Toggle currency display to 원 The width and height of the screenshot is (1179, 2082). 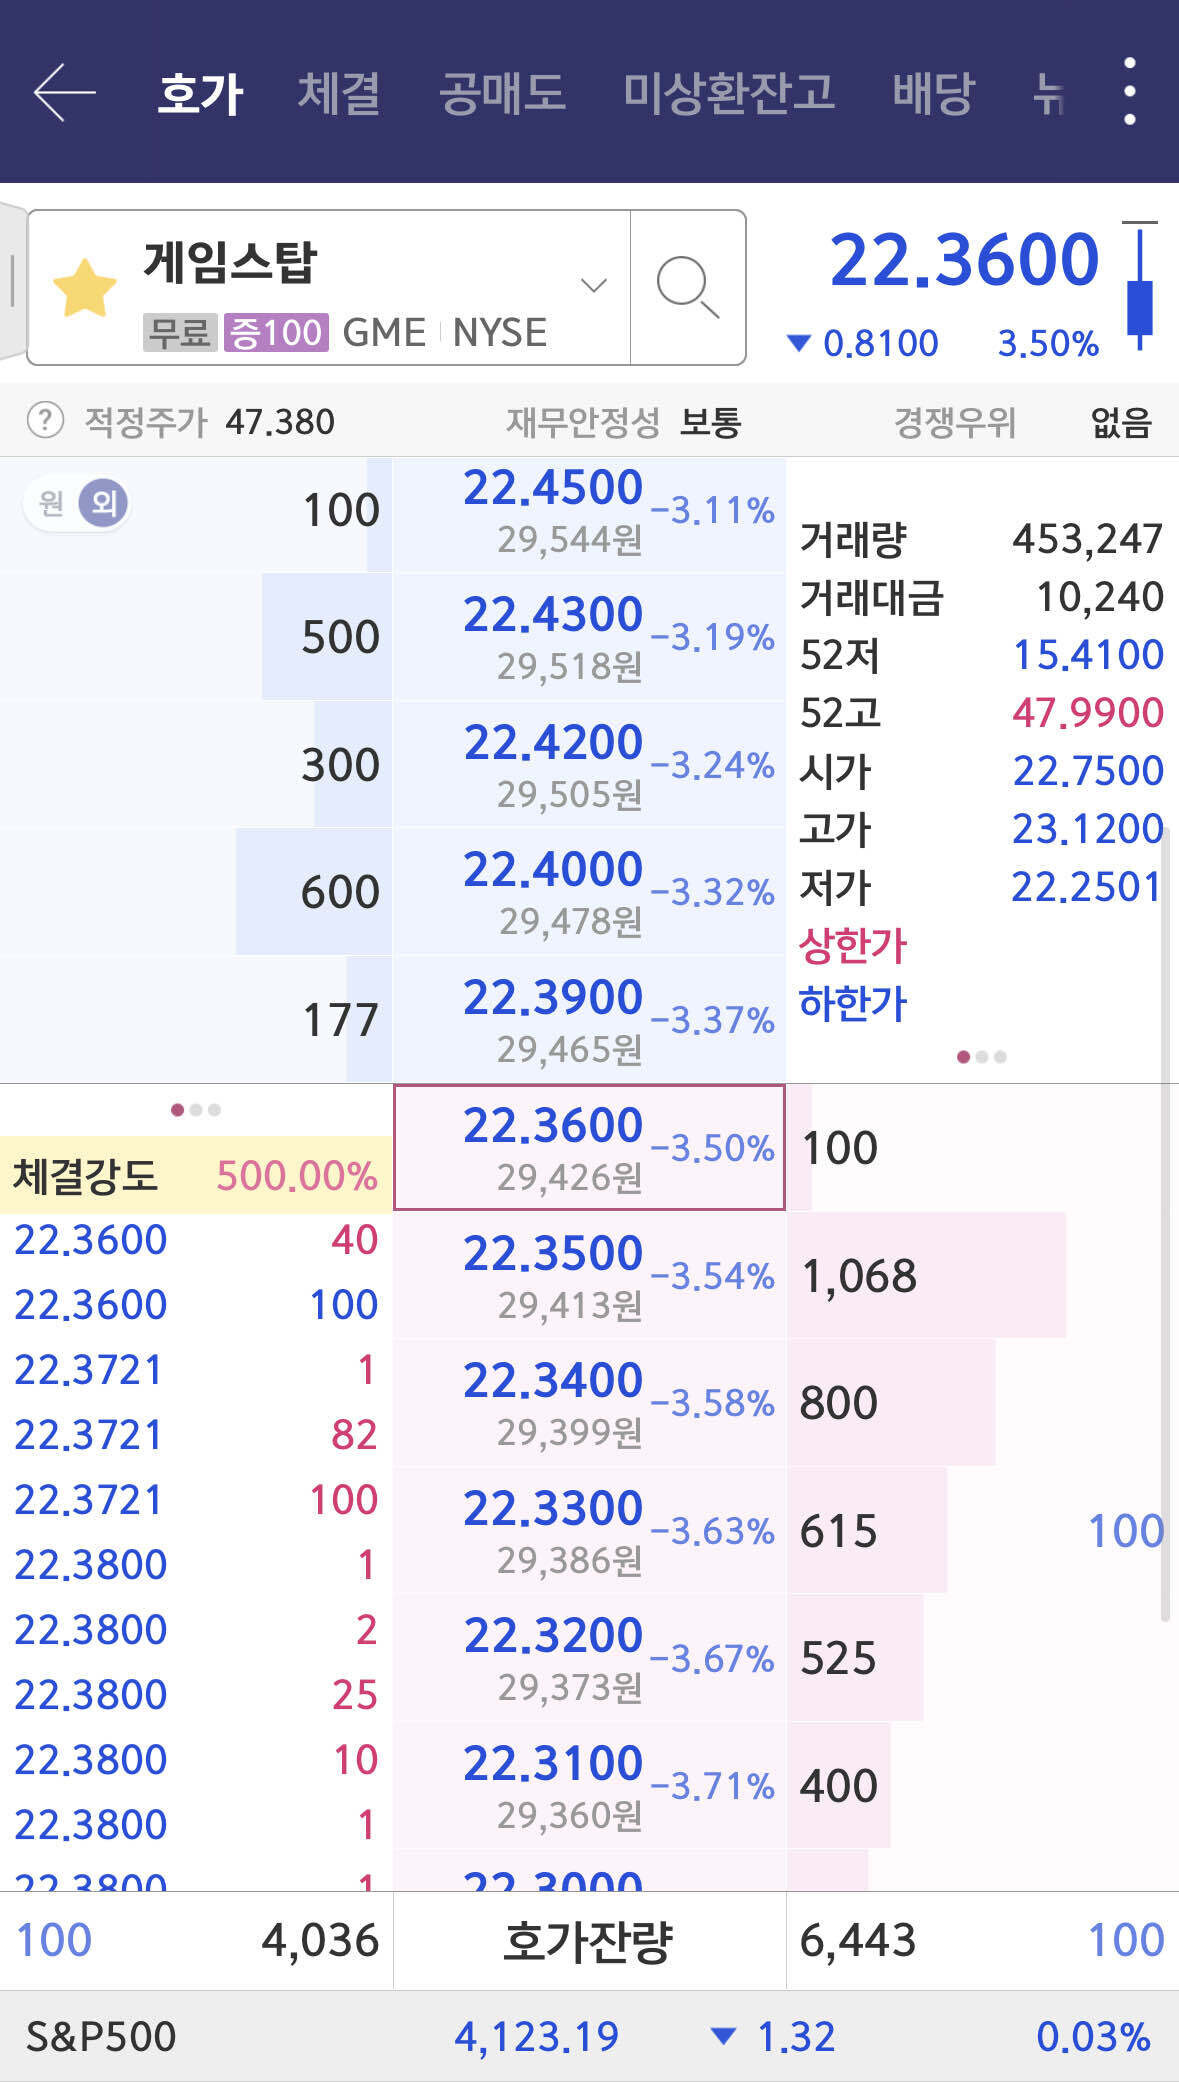click(x=52, y=502)
